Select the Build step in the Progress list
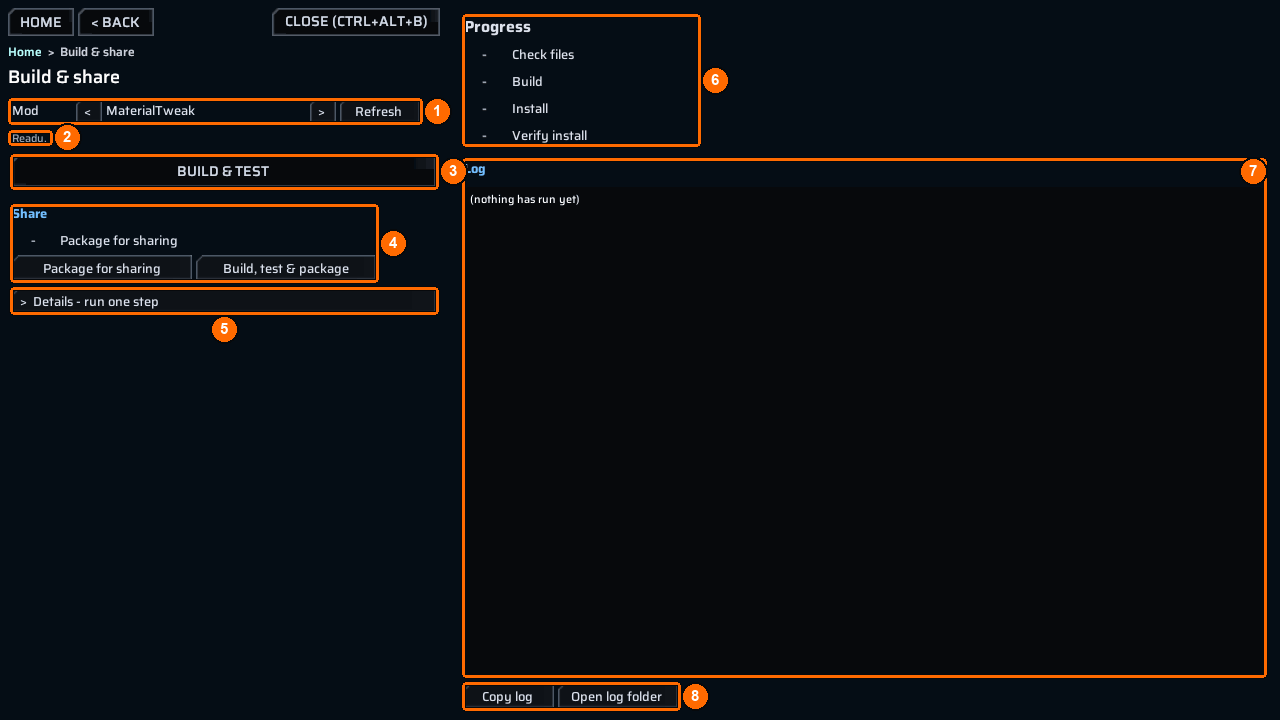Image resolution: width=1280 pixels, height=720 pixels. 527,82
